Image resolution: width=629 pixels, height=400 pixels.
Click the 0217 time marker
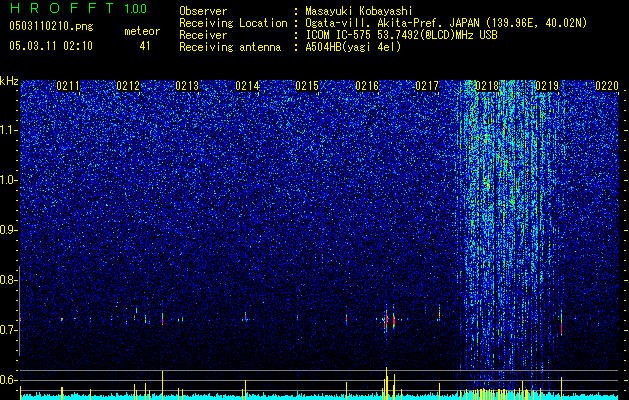427,86
